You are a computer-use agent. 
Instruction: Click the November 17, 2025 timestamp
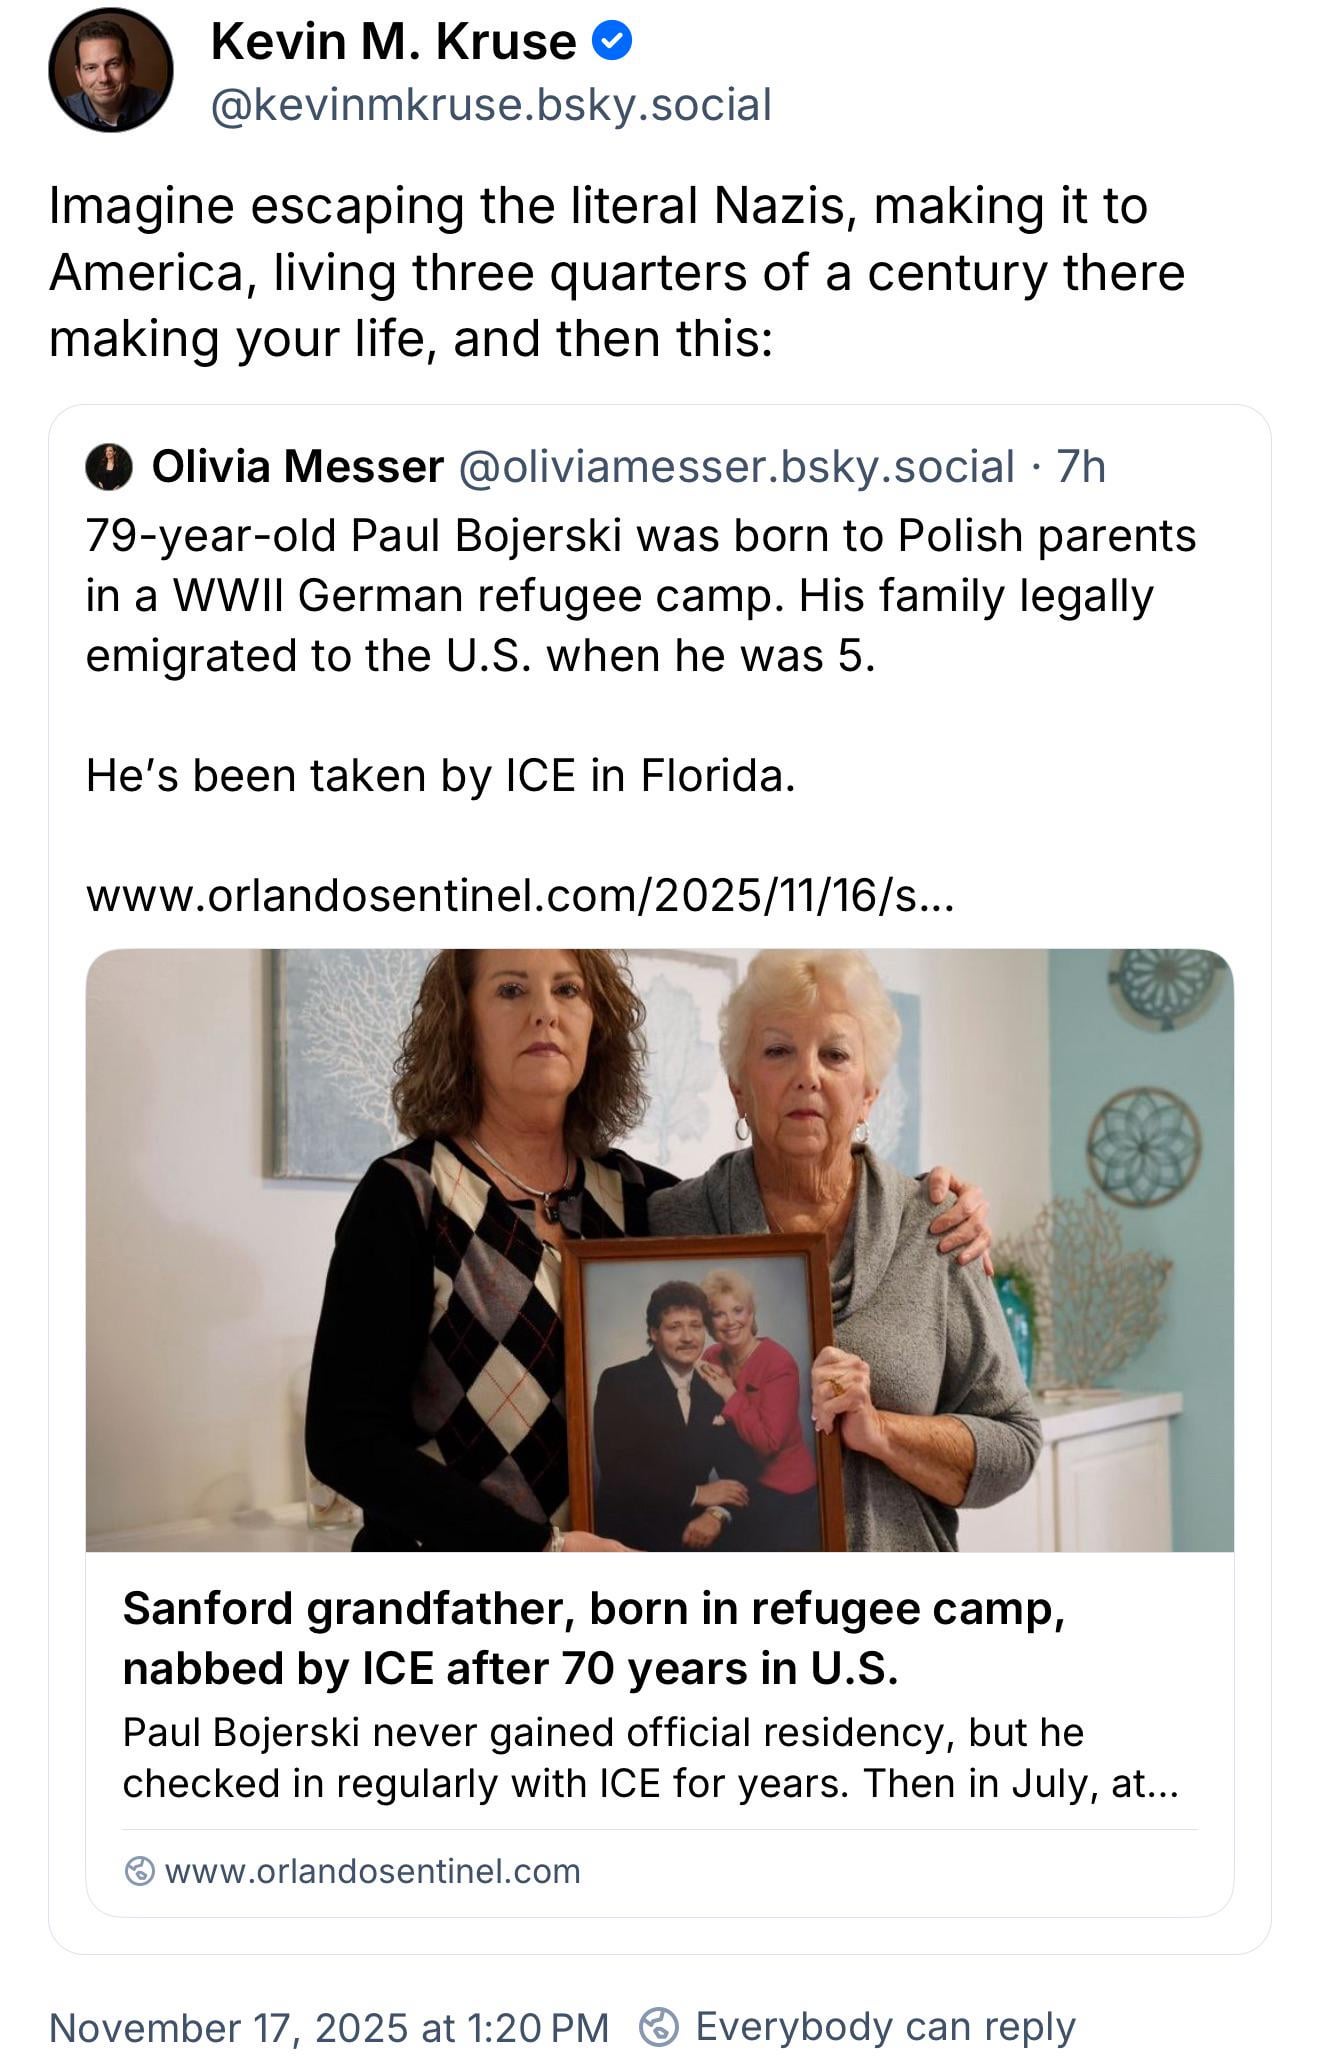pyautogui.click(x=329, y=2027)
